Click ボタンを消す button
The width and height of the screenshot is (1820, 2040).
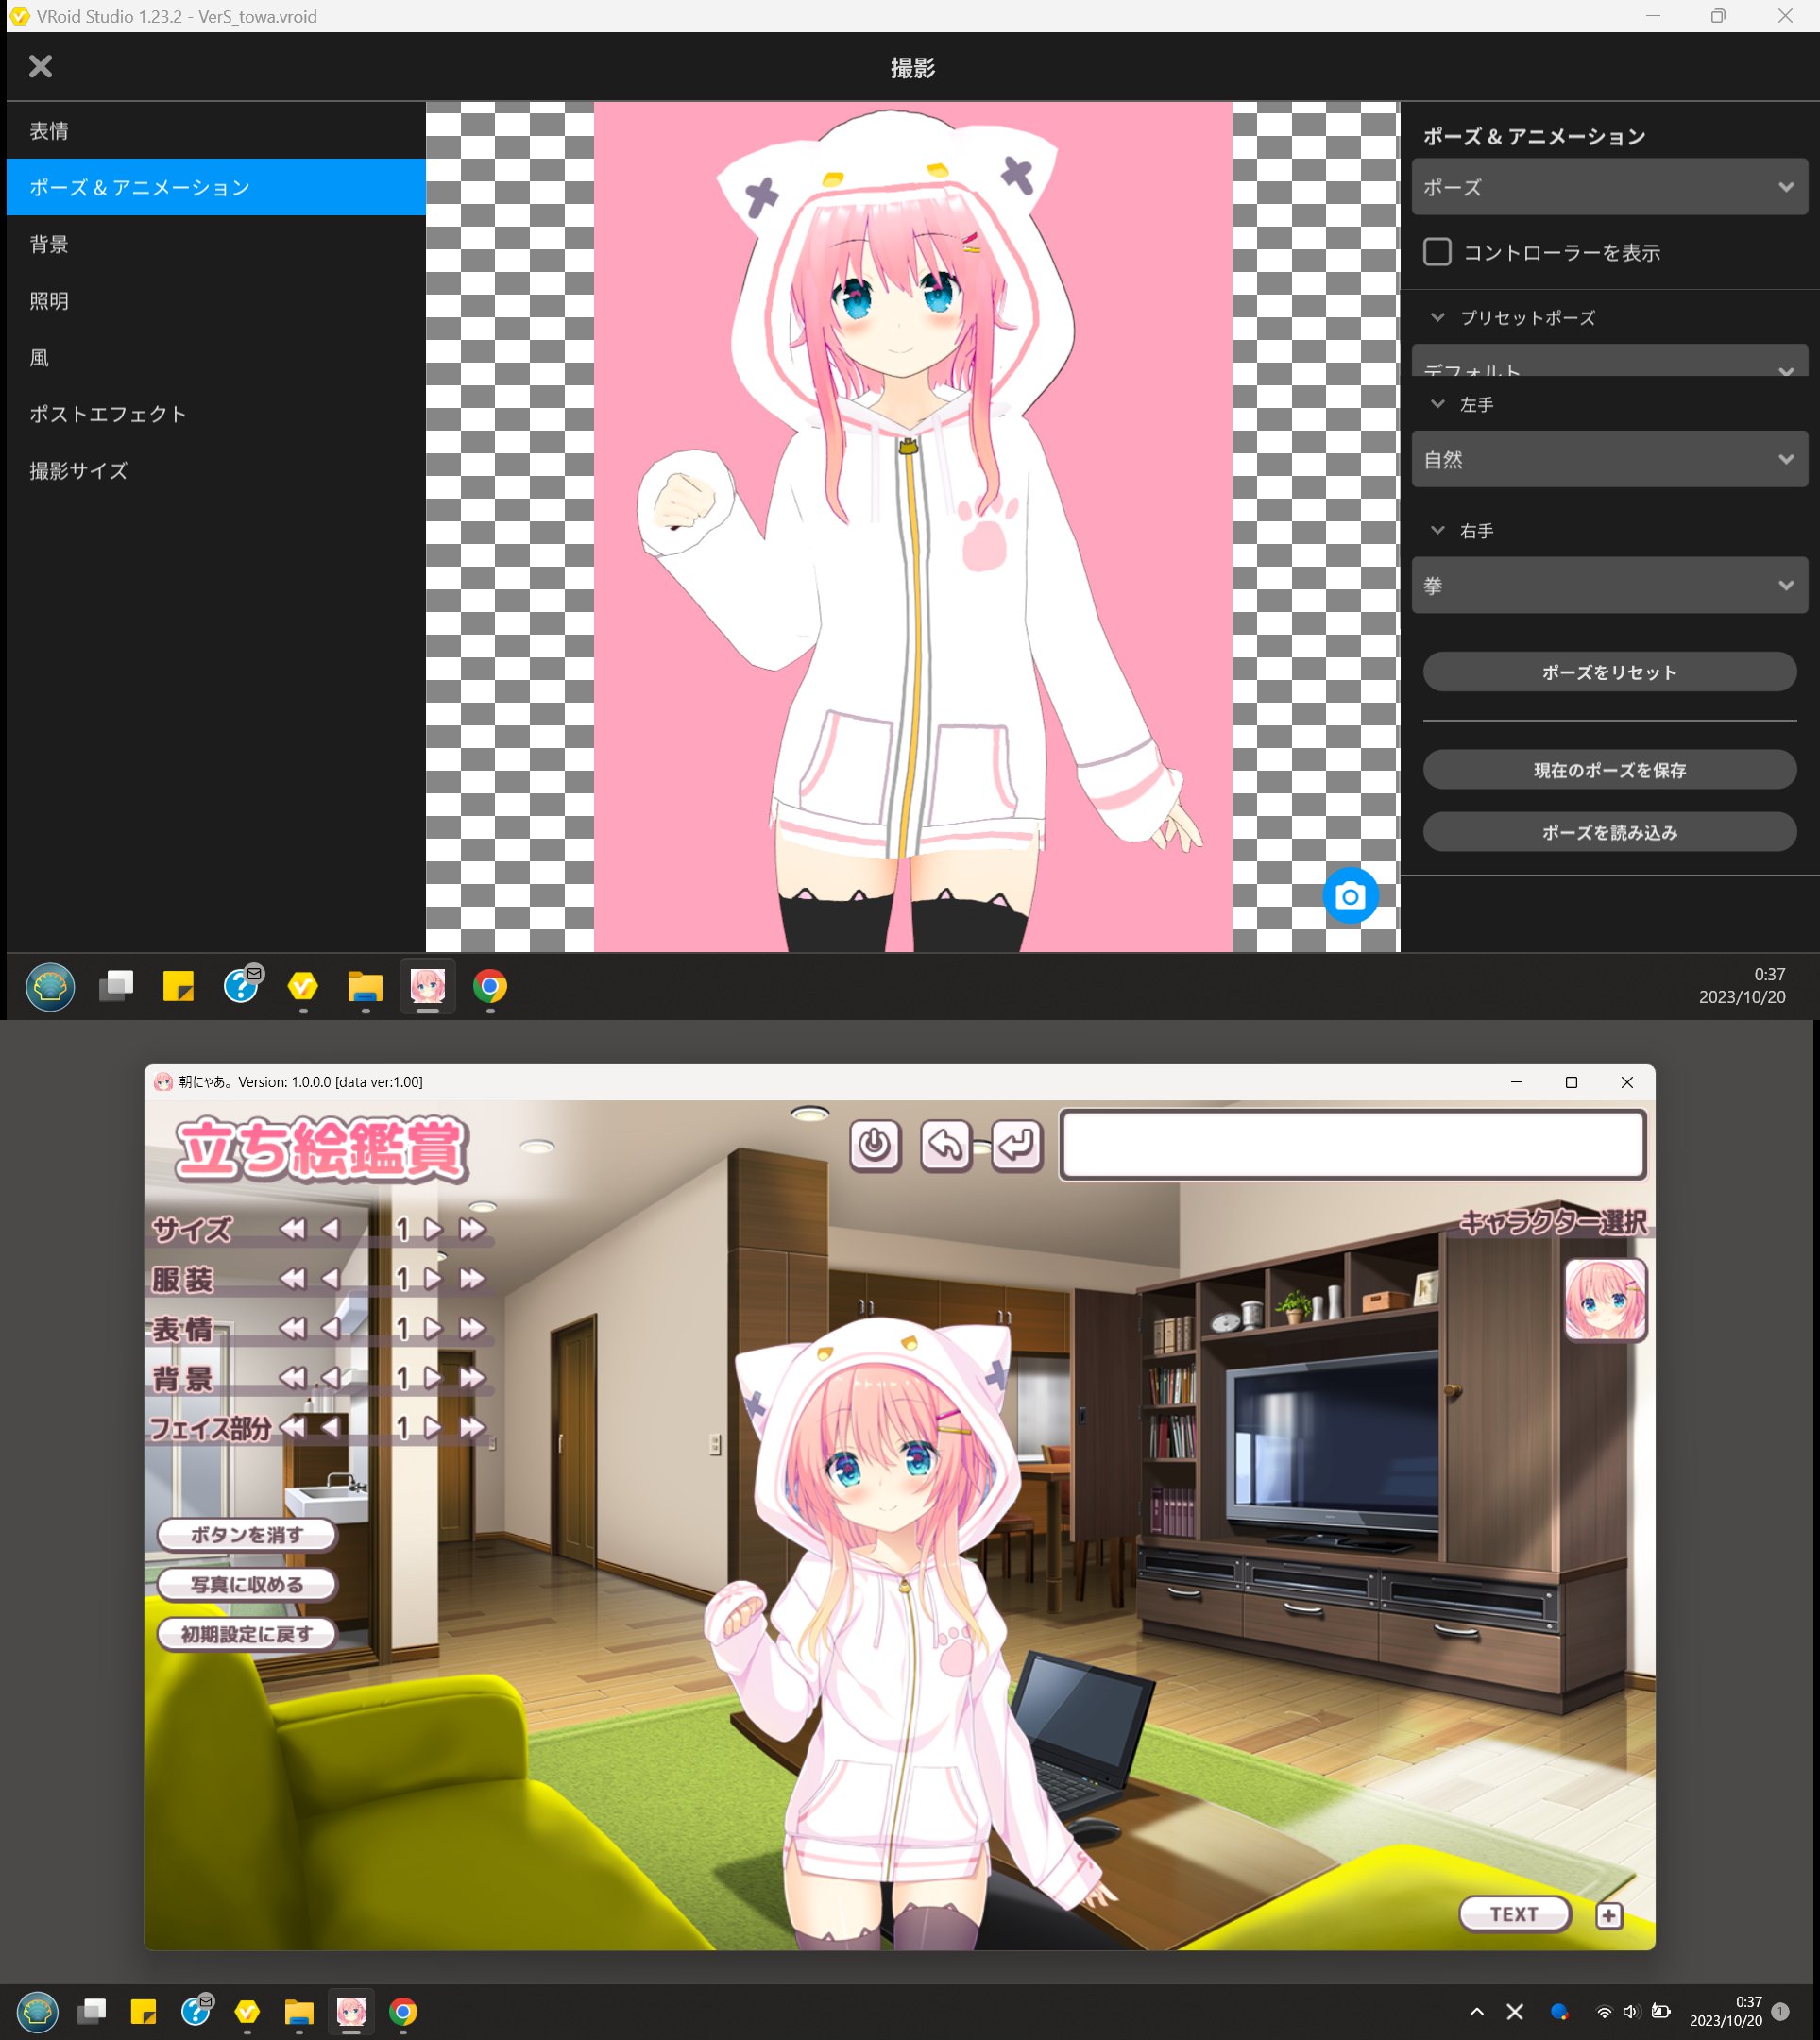(246, 1534)
